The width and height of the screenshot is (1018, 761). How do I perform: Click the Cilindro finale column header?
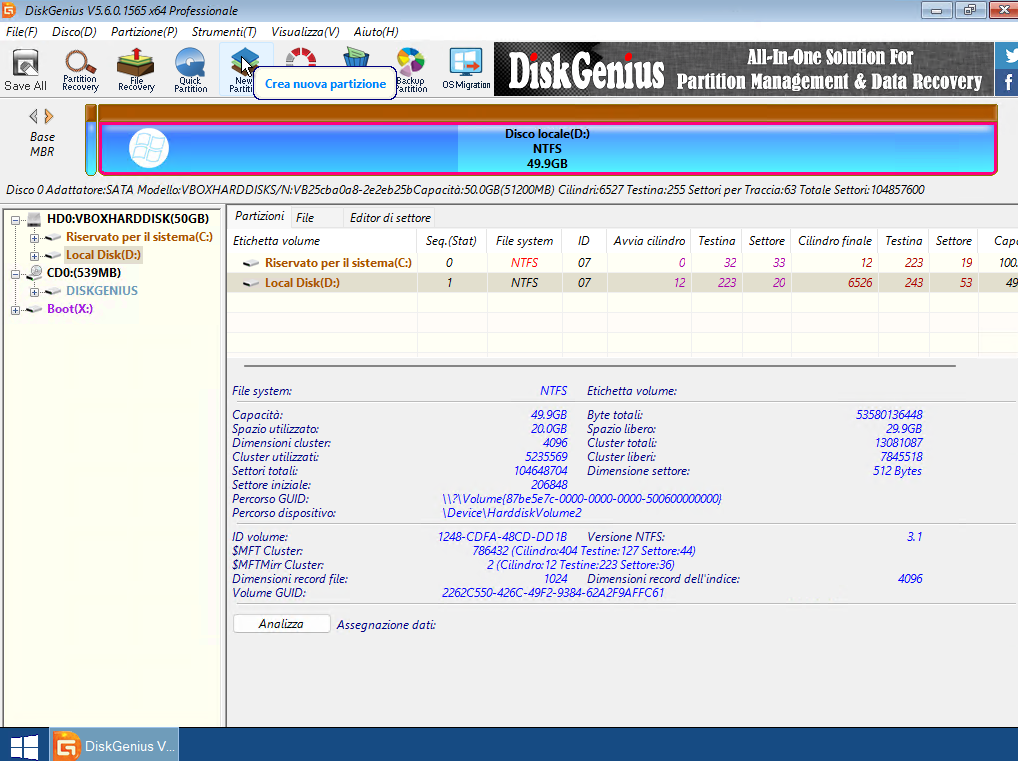835,241
